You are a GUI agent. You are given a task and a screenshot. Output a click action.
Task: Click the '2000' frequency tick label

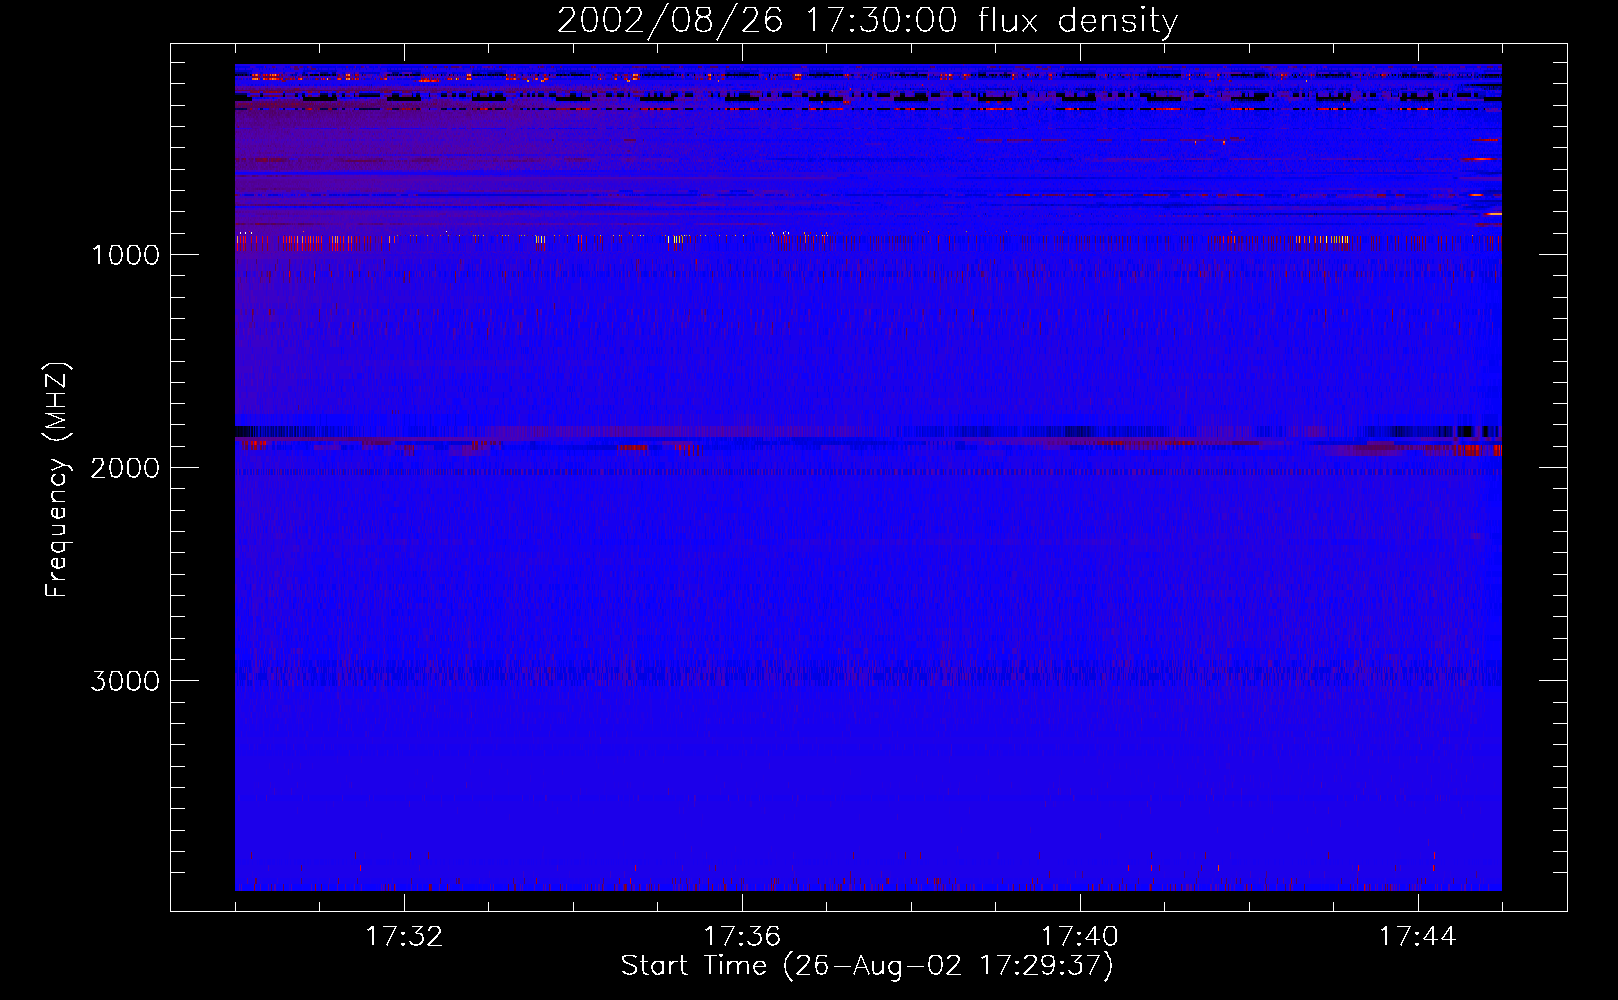(125, 468)
